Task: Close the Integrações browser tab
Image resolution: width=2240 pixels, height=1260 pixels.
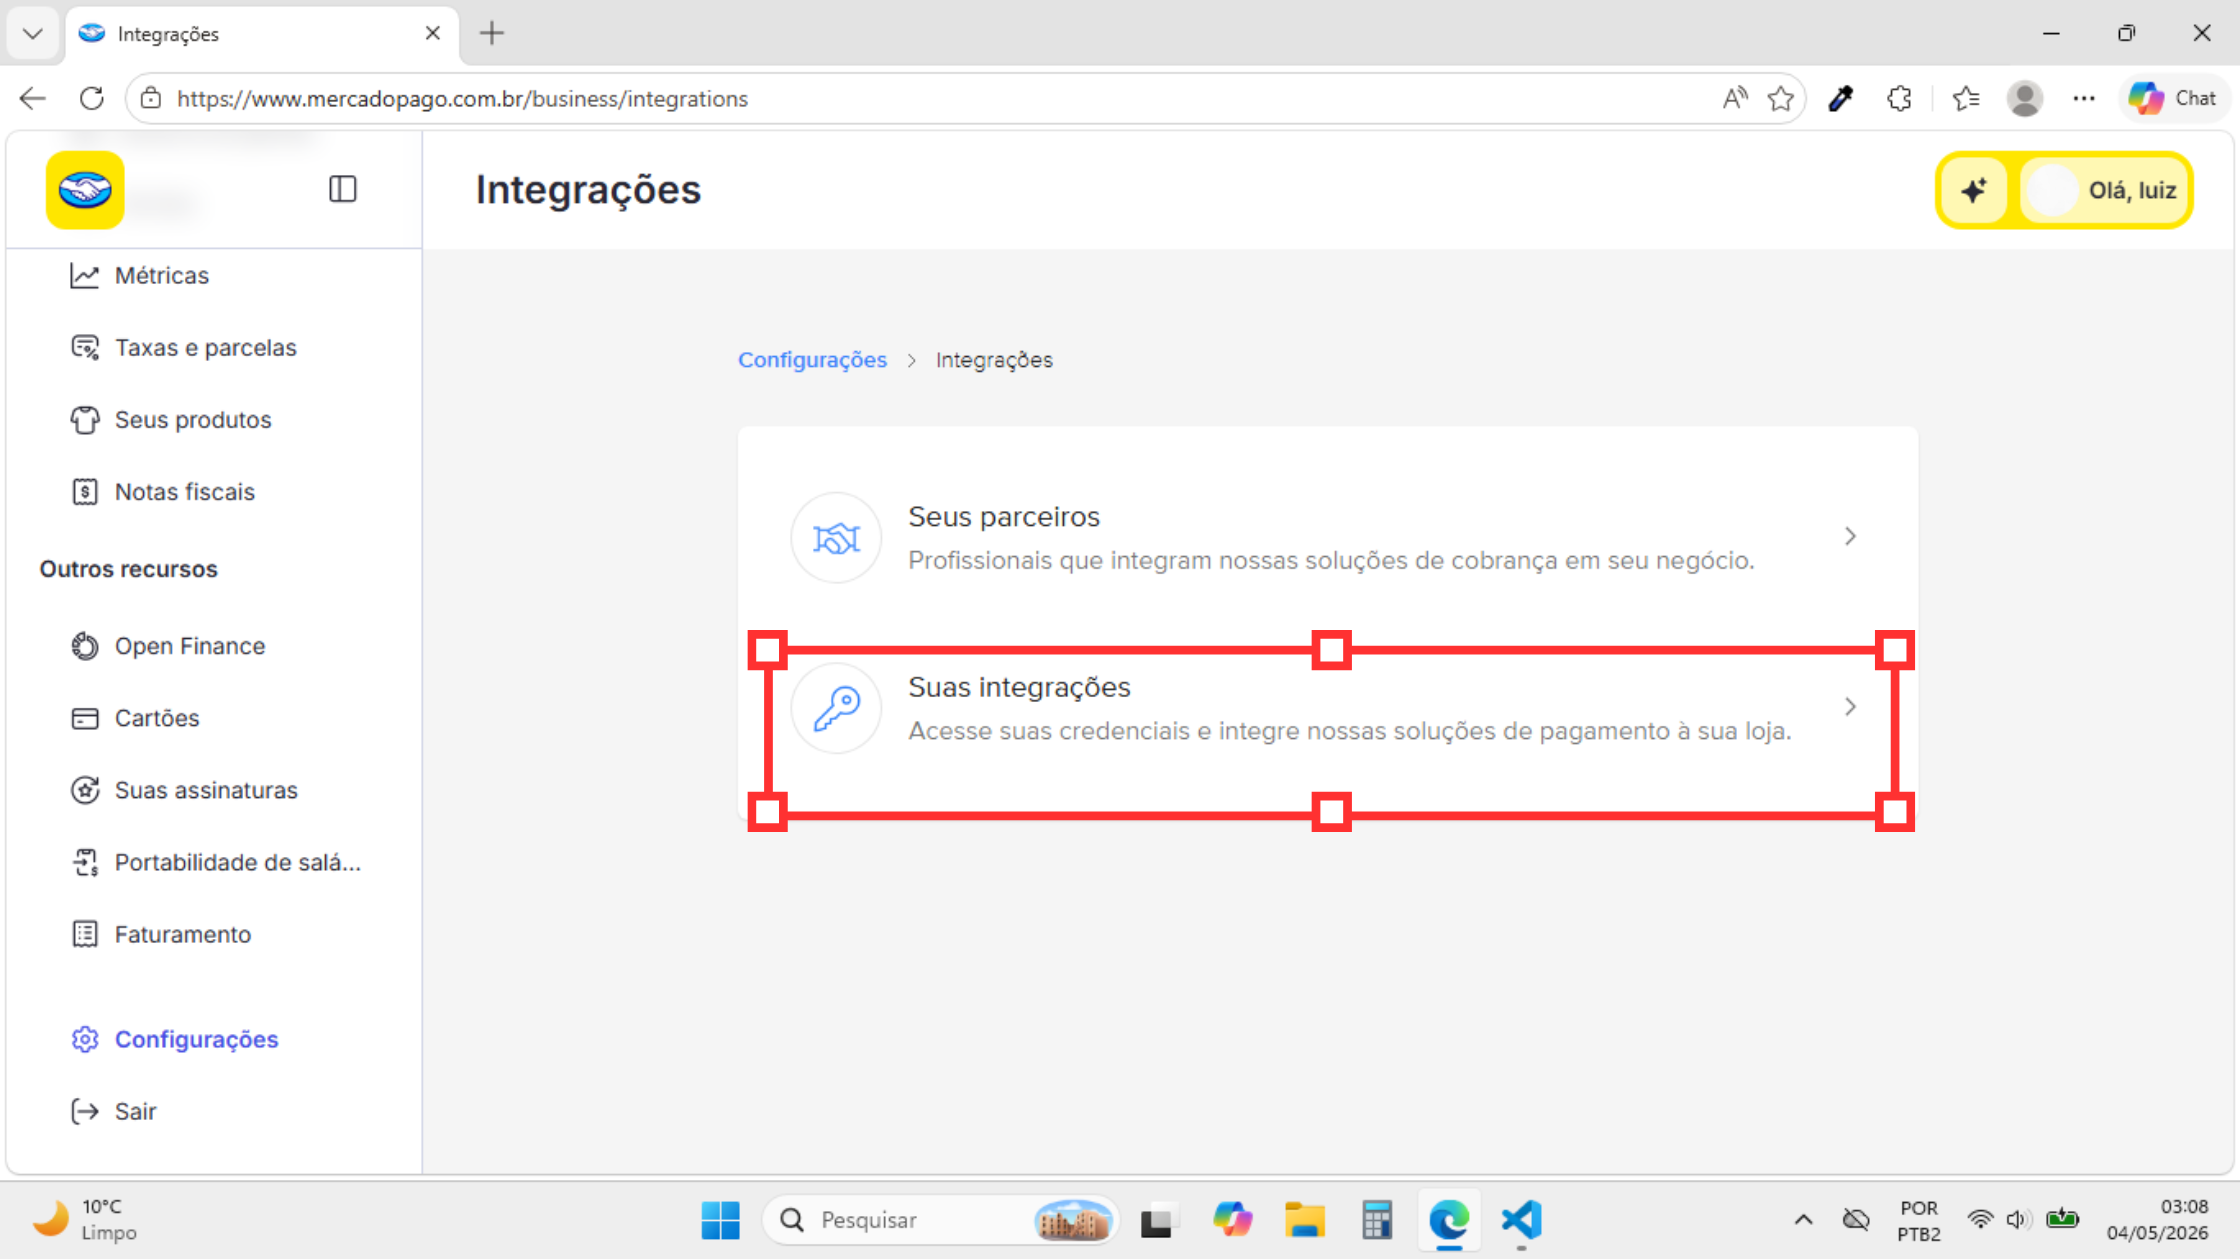Action: (433, 33)
